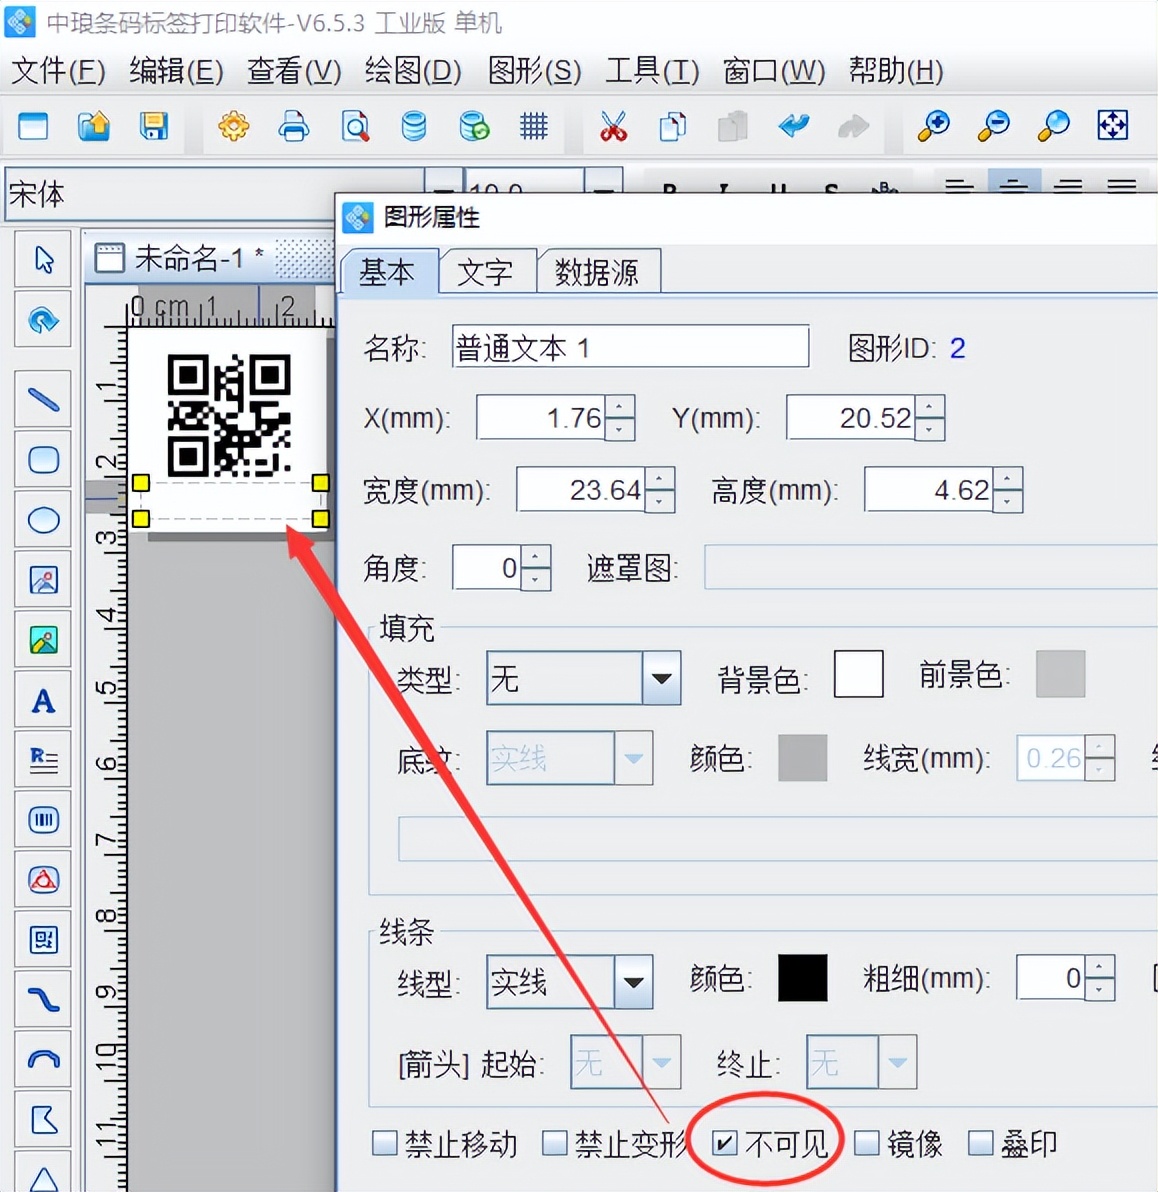1158x1192 pixels.
Task: Click the 遮罩图 input field
Action: [x=931, y=567]
